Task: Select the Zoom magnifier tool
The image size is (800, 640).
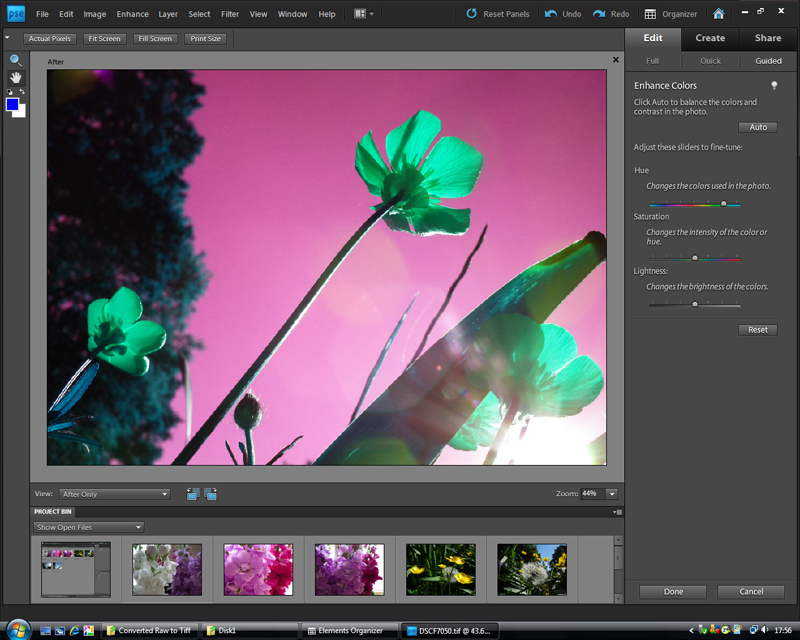Action: [x=15, y=60]
